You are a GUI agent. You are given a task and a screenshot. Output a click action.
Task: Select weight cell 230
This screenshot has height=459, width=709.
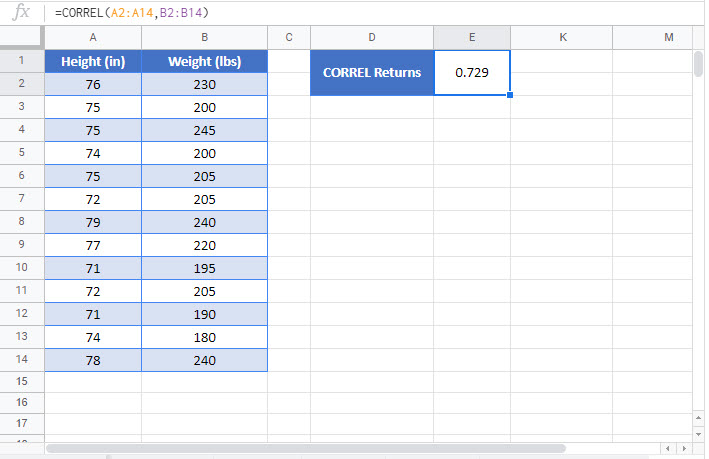click(204, 84)
